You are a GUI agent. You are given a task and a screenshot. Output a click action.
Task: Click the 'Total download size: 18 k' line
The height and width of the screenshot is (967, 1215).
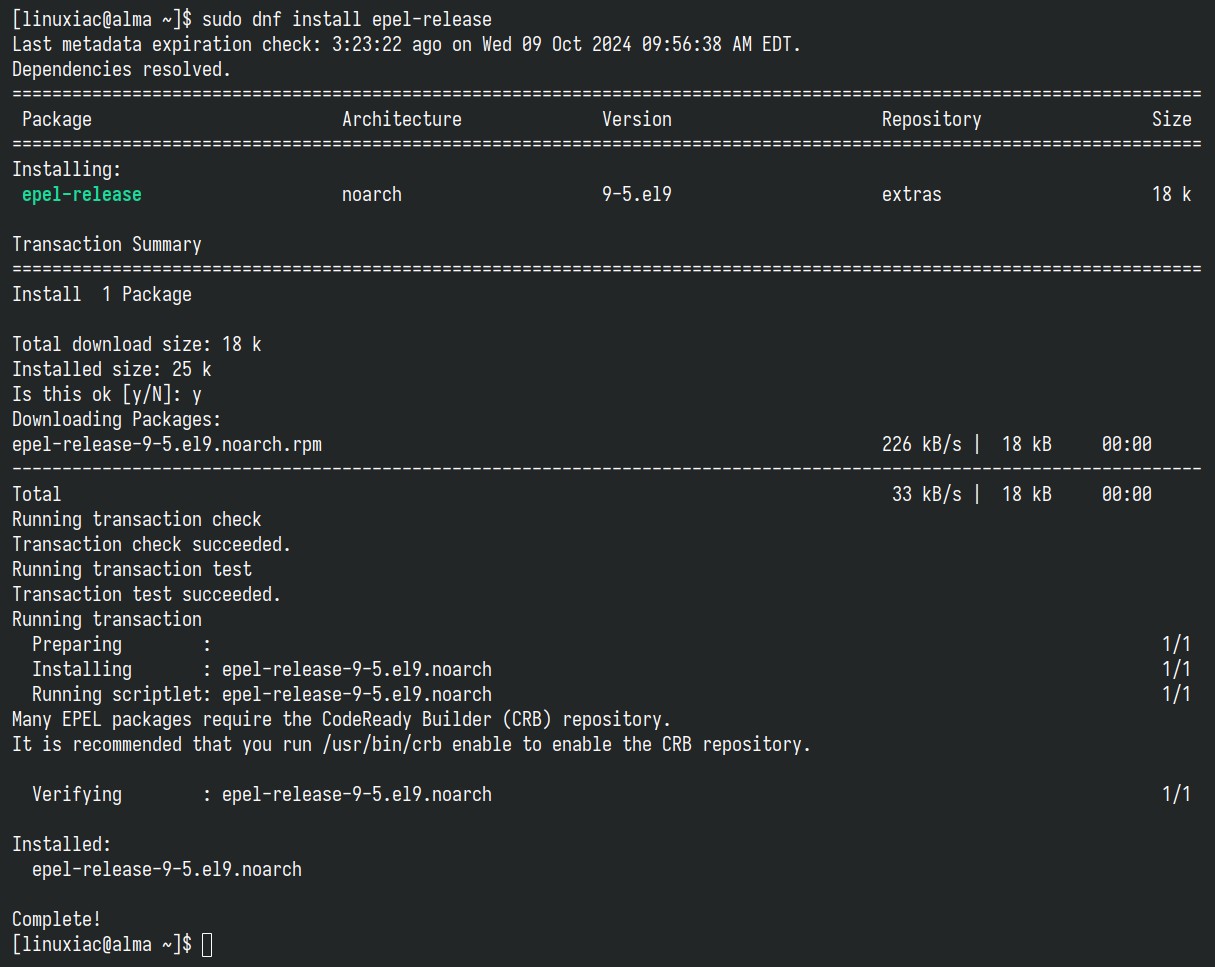coord(137,344)
